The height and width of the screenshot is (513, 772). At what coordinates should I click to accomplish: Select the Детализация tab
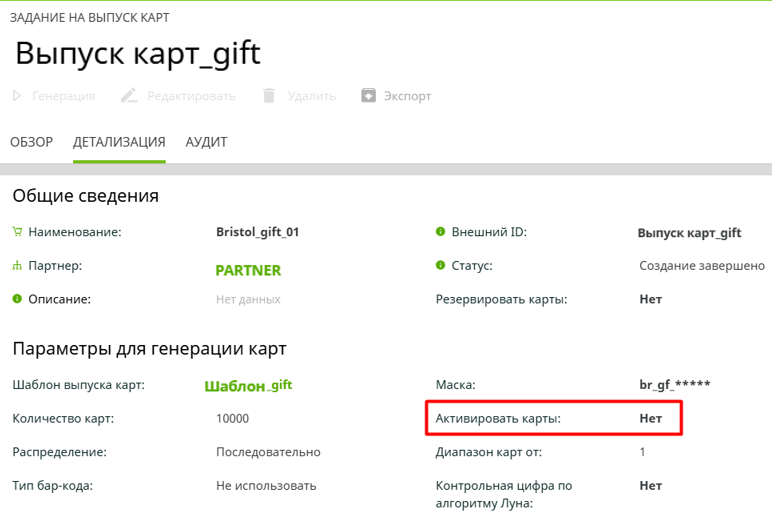coord(119,142)
